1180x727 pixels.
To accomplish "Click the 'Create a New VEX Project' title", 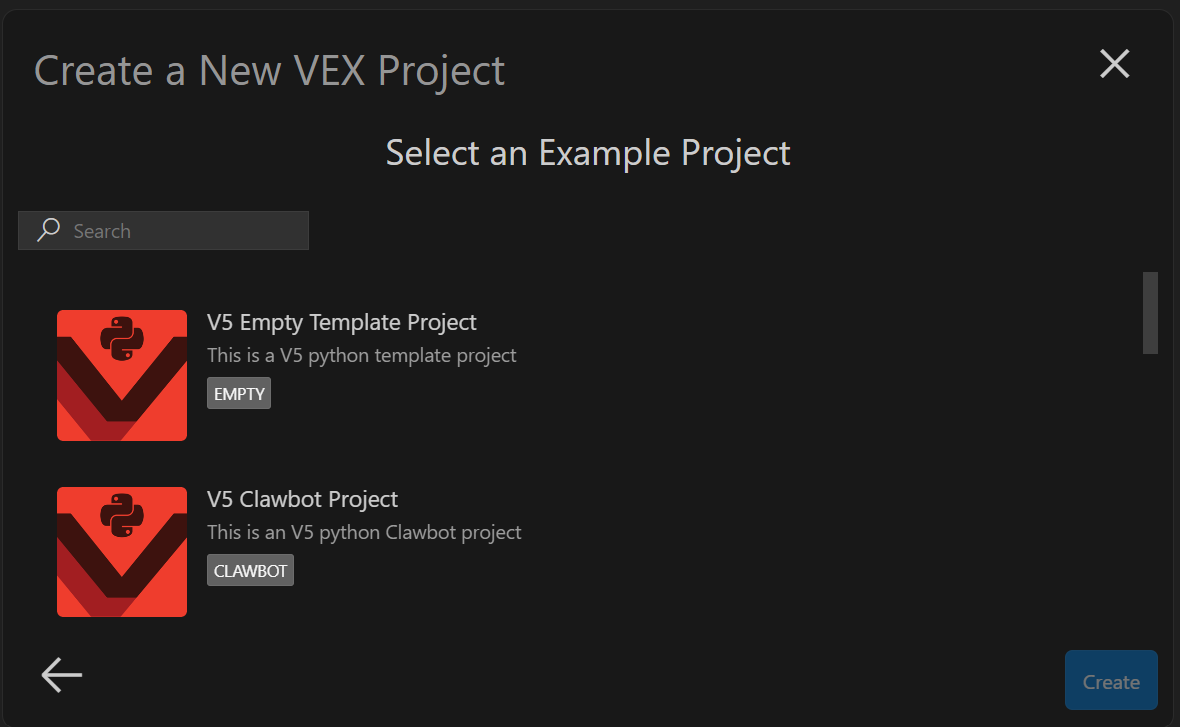I will [x=269, y=70].
